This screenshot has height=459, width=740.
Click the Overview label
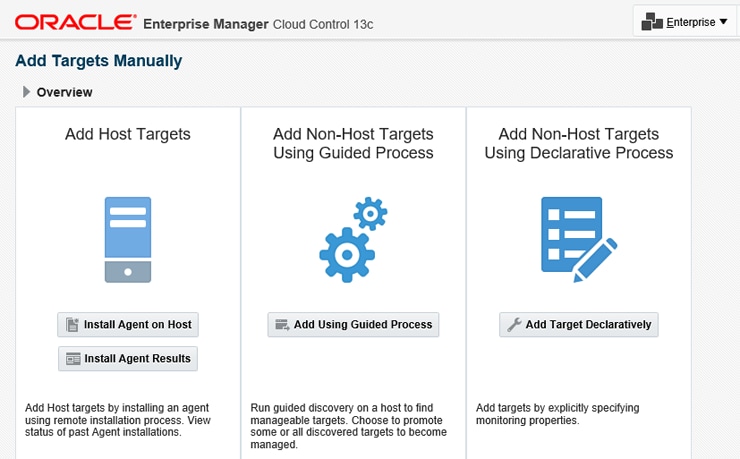(64, 92)
